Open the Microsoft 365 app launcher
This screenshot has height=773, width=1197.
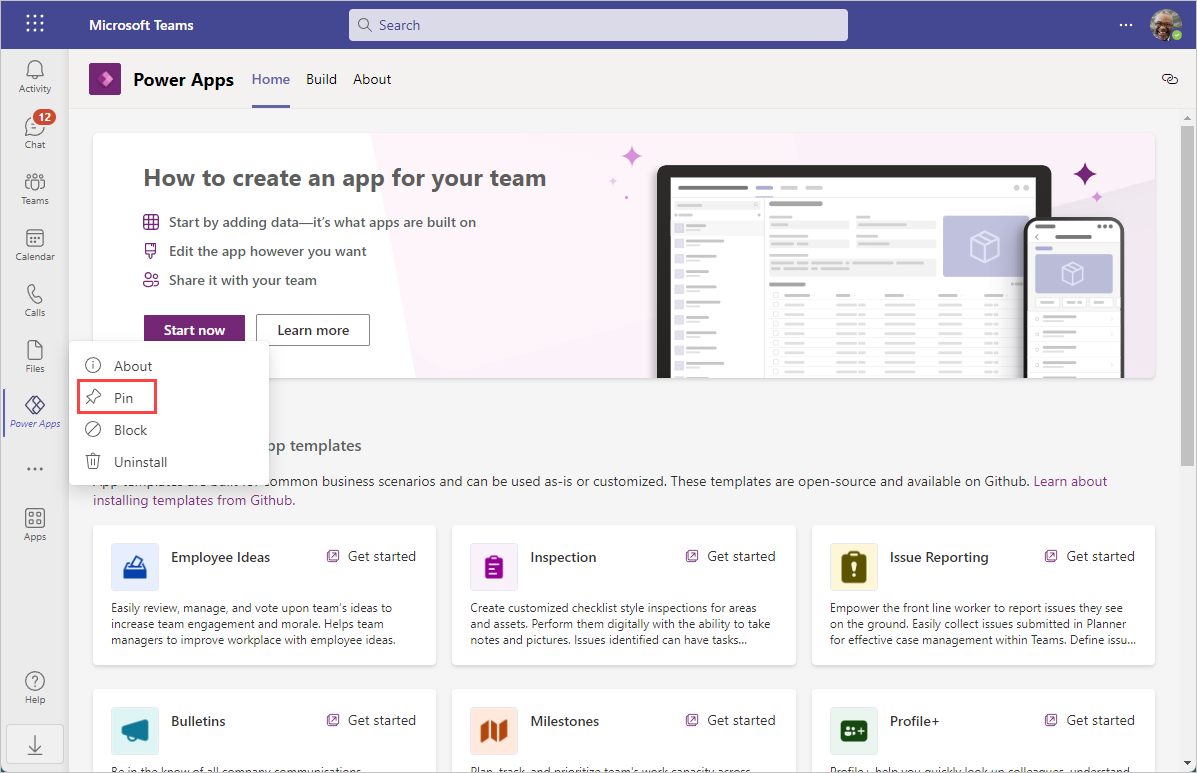(x=34, y=23)
